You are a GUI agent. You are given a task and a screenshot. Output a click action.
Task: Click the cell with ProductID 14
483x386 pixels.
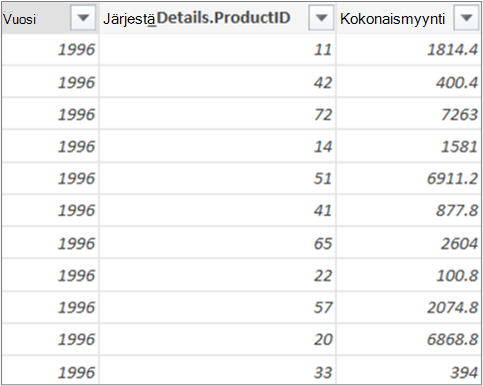[218, 146]
